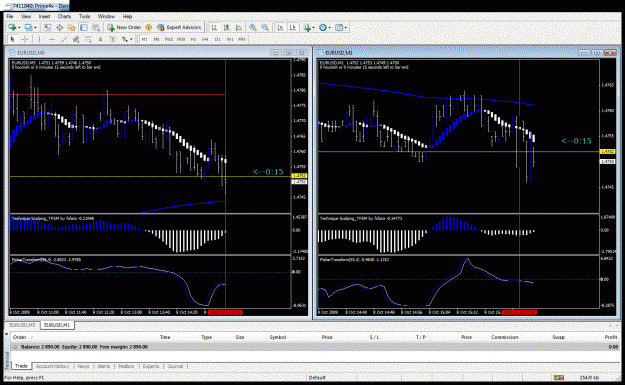Open the Tools menu
The width and height of the screenshot is (625, 385).
[84, 16]
